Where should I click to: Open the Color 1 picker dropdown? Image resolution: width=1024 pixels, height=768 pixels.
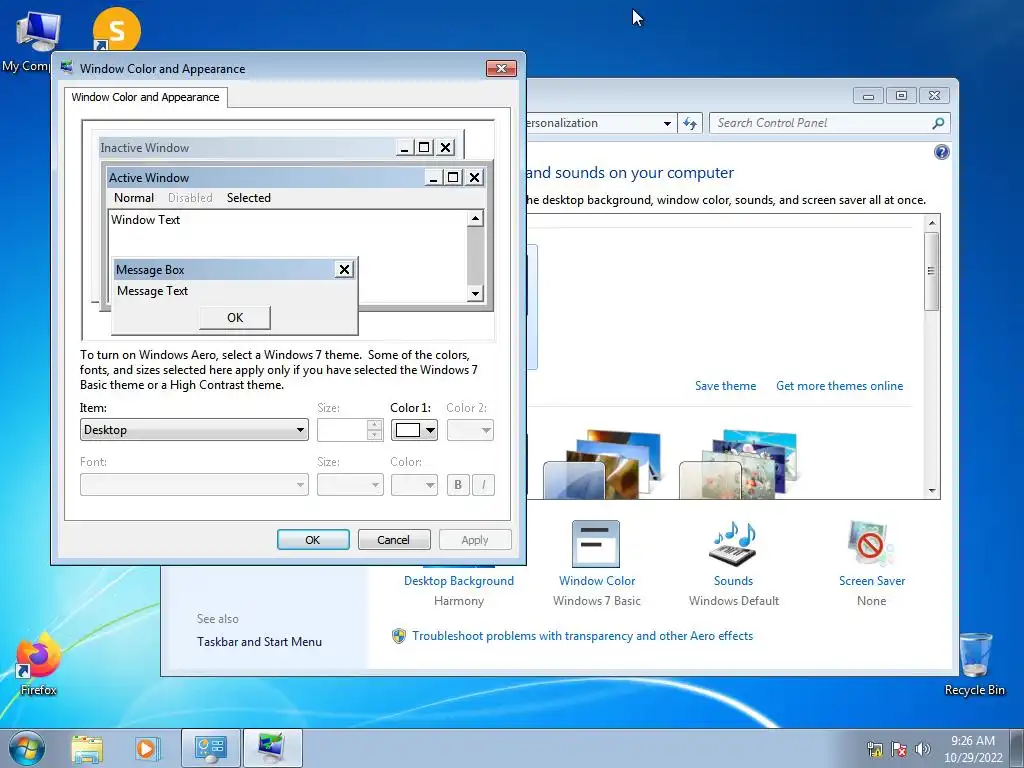pos(414,430)
